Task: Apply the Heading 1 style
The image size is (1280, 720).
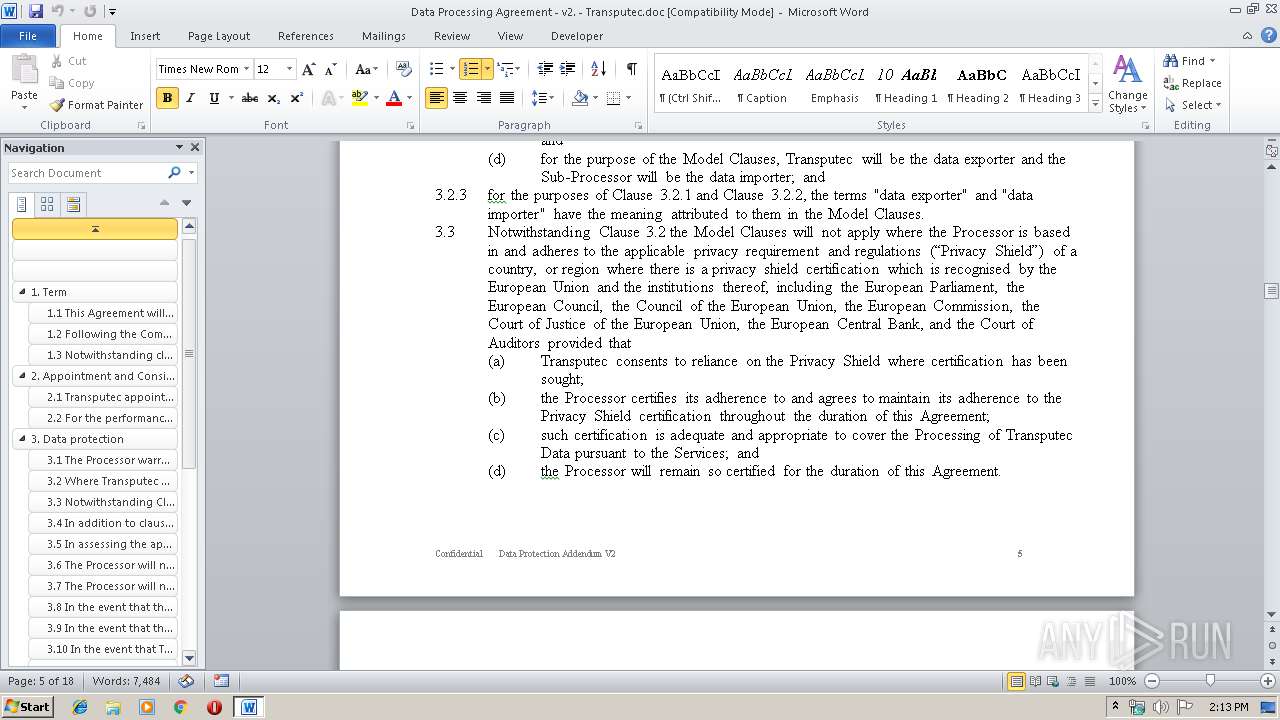Action: 906,84
